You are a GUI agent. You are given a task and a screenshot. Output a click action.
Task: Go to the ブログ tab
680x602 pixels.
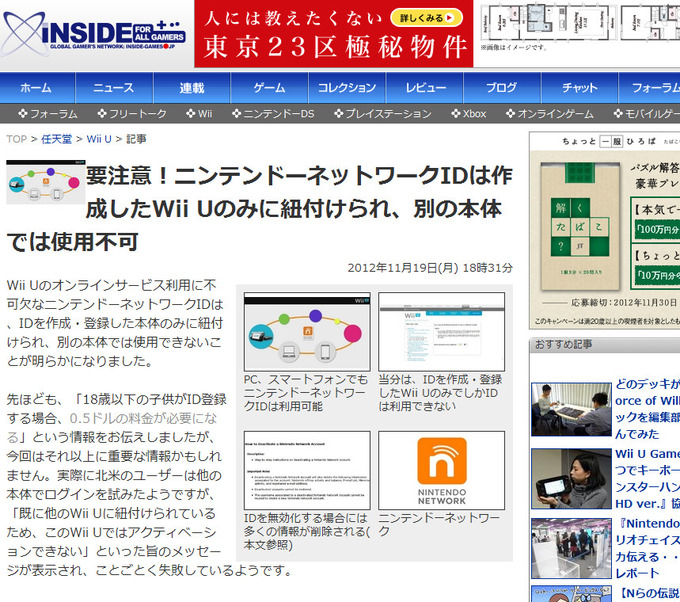click(x=502, y=88)
